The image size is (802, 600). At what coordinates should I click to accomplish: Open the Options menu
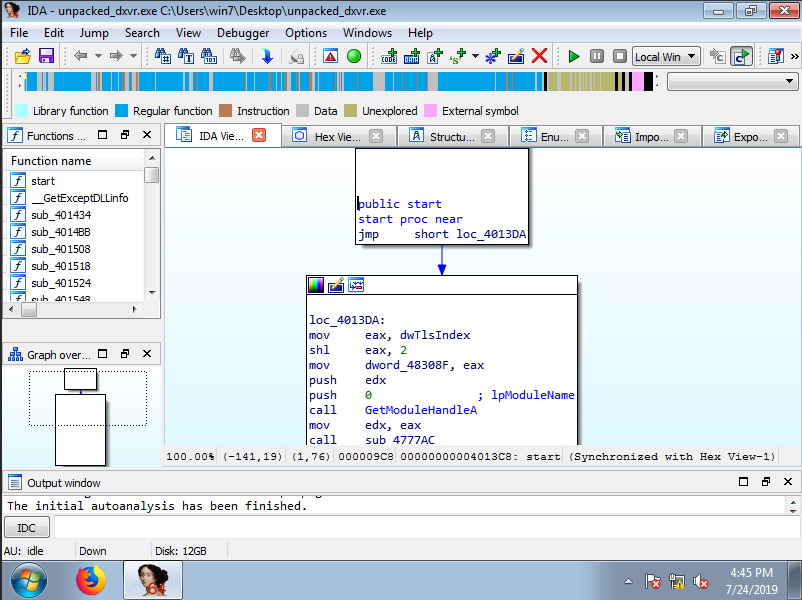[x=306, y=33]
